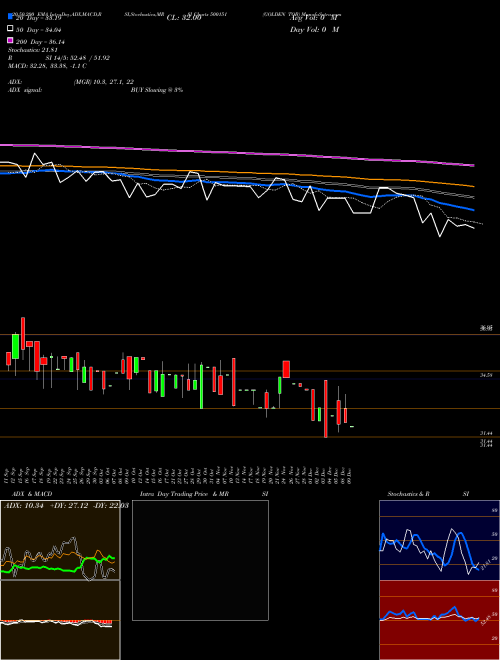Click the blue 20 Day EMA legend swatch
The width and height of the screenshot is (500, 660).
click(11, 16)
